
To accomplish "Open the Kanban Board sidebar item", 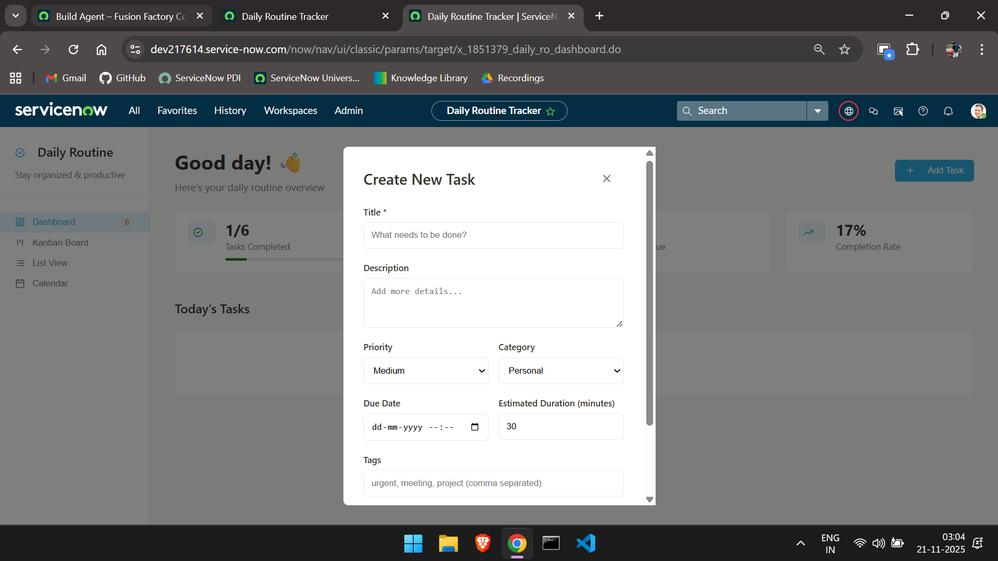I will (x=60, y=243).
